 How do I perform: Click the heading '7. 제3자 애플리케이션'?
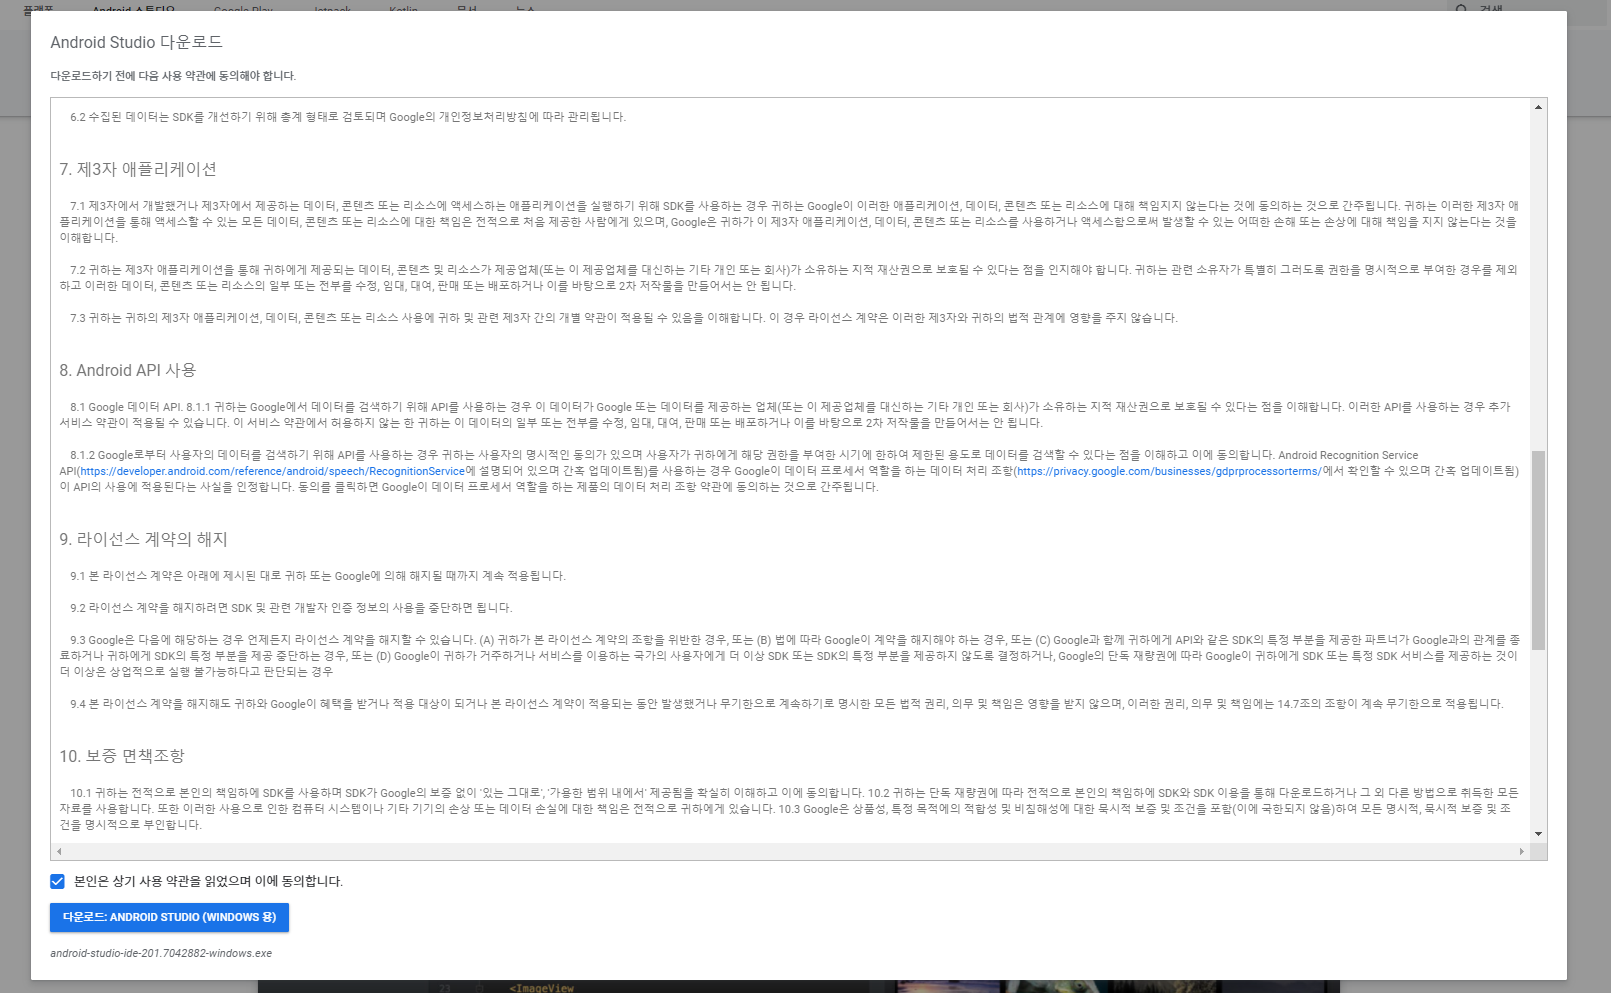pos(138,169)
